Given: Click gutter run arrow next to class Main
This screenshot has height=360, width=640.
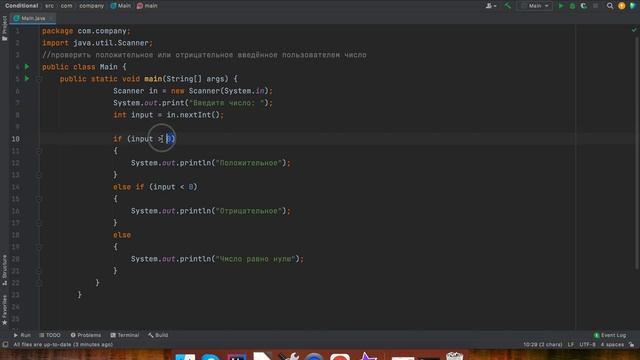Looking at the screenshot, I should pos(27,67).
